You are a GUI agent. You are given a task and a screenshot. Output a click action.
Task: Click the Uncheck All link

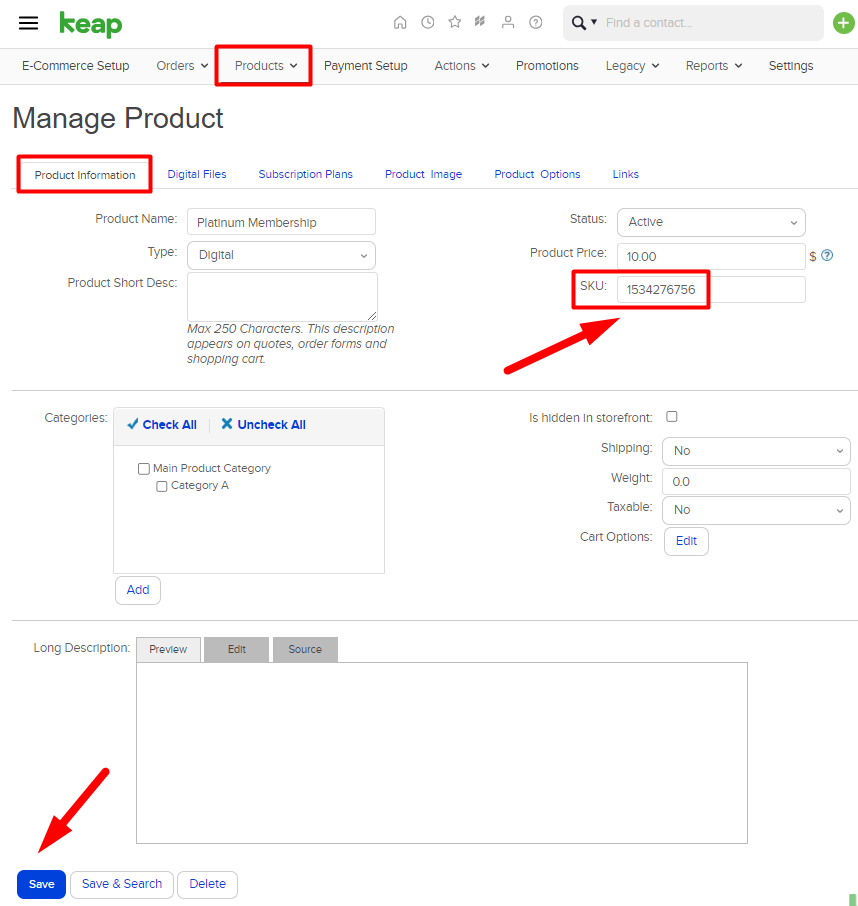272,425
